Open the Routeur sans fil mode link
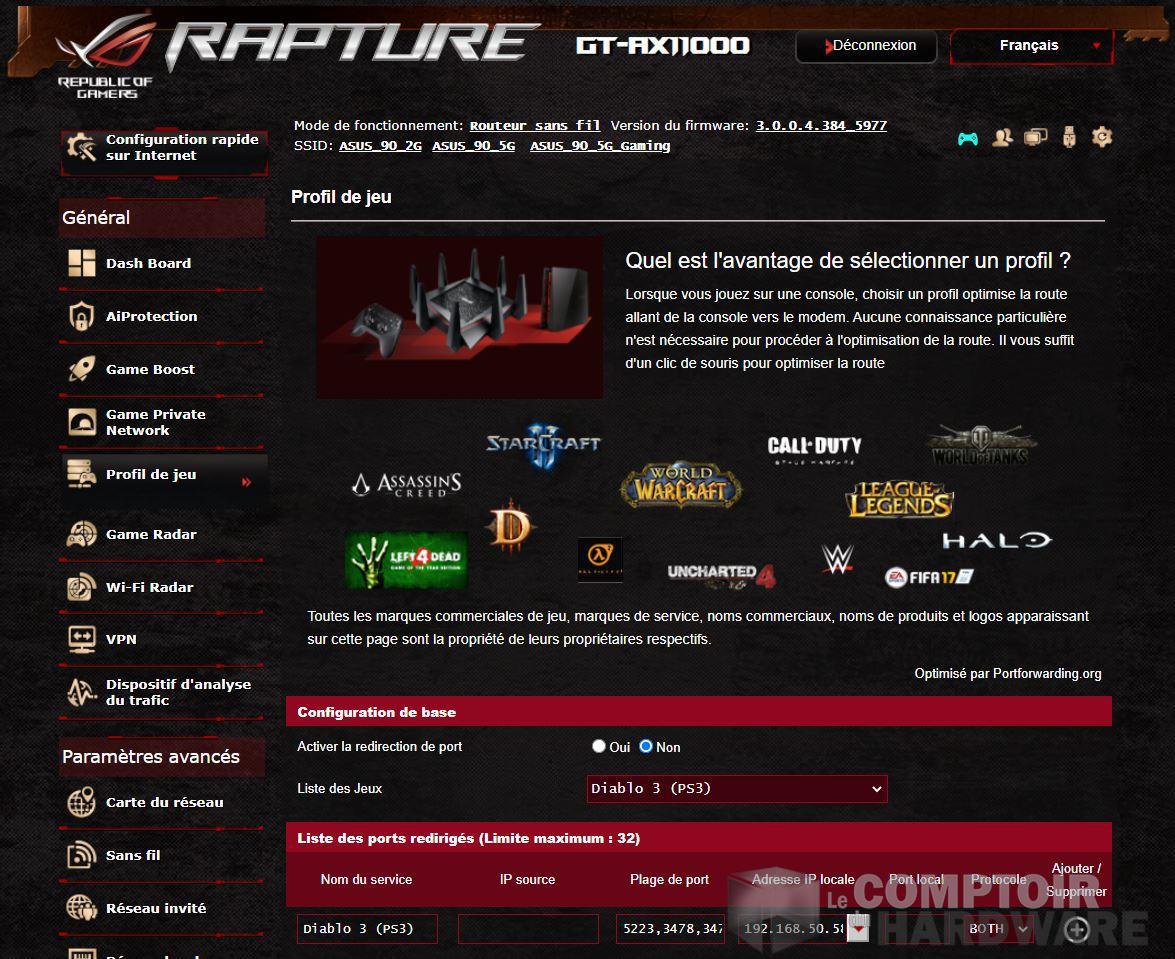The height and width of the screenshot is (959, 1175). pyautogui.click(x=535, y=126)
